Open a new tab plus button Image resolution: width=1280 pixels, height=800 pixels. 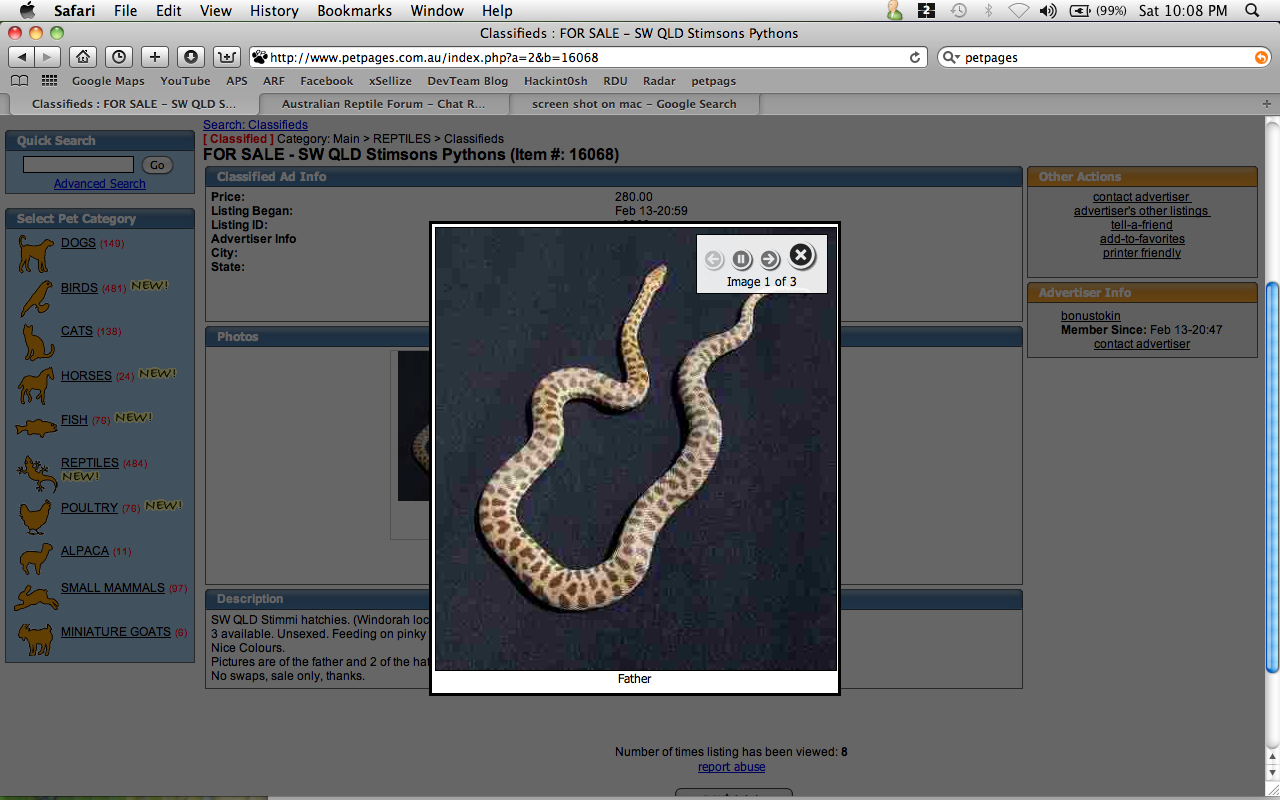1268,104
